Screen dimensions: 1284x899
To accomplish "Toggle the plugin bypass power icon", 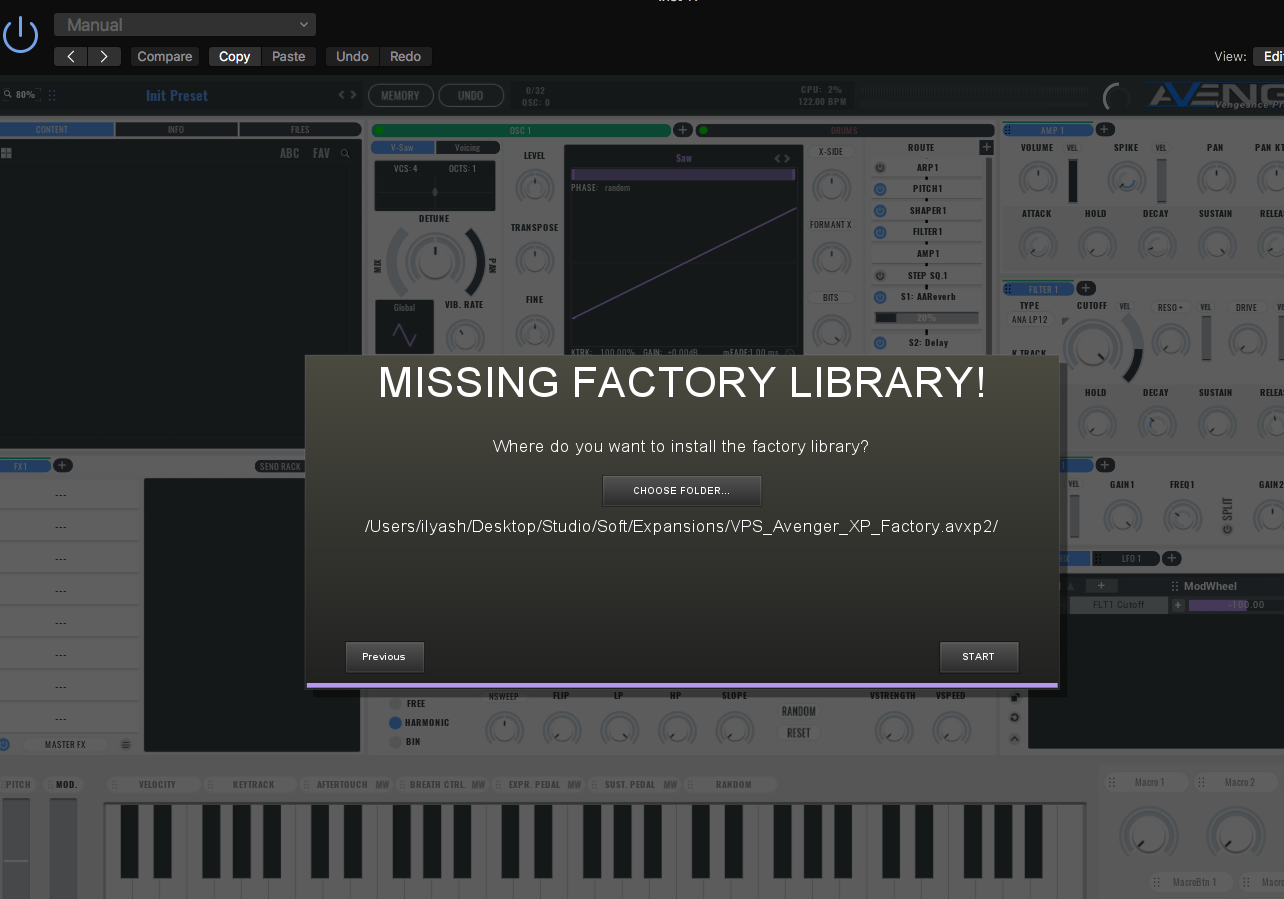I will [20, 36].
